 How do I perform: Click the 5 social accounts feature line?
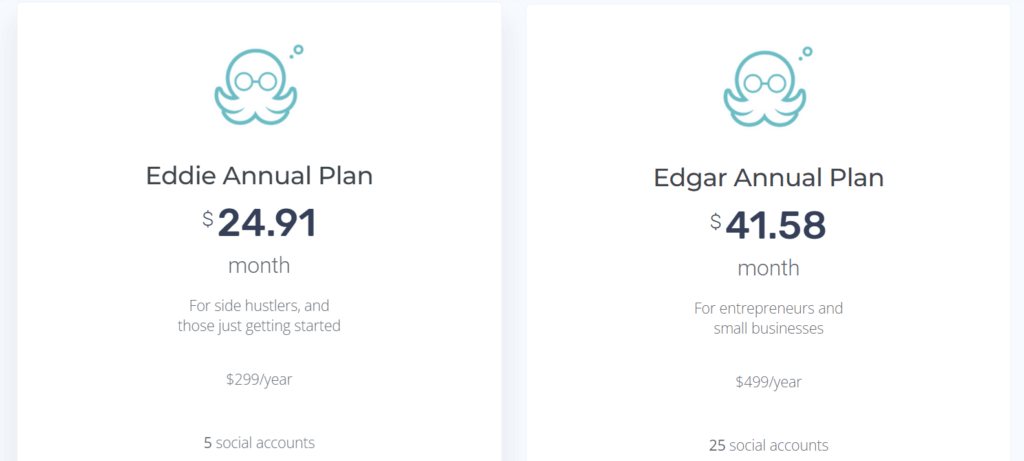[x=259, y=443]
